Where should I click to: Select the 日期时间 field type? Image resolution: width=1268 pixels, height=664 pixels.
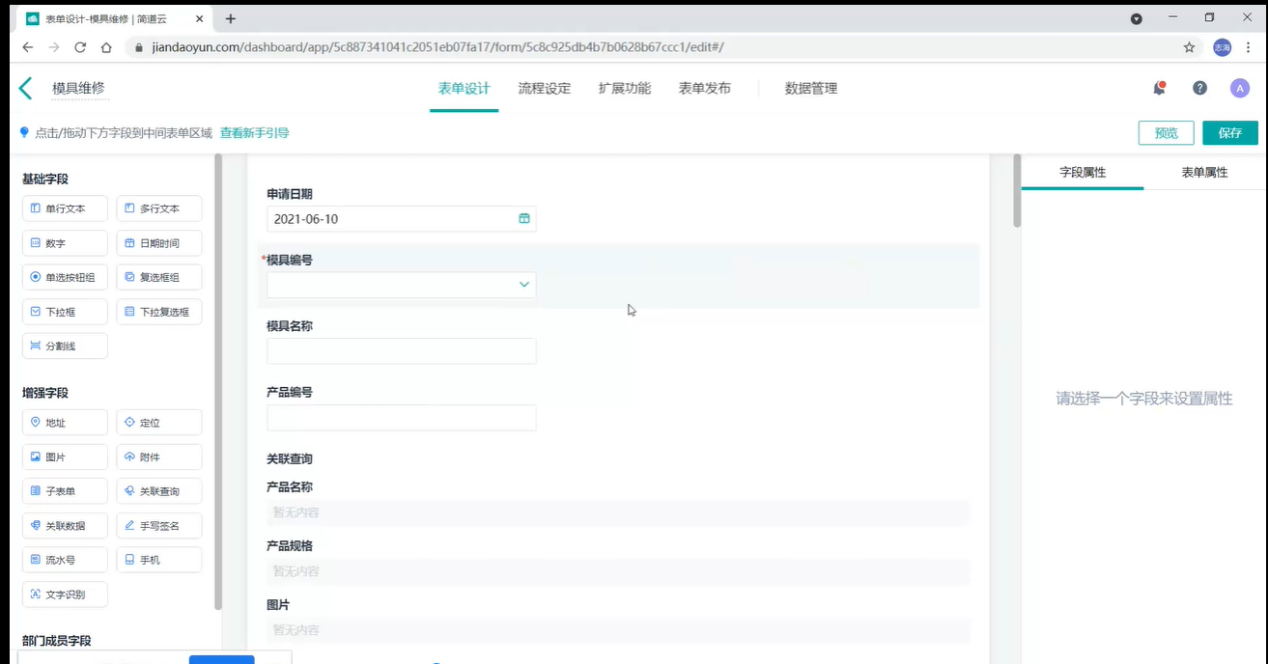(x=158, y=242)
